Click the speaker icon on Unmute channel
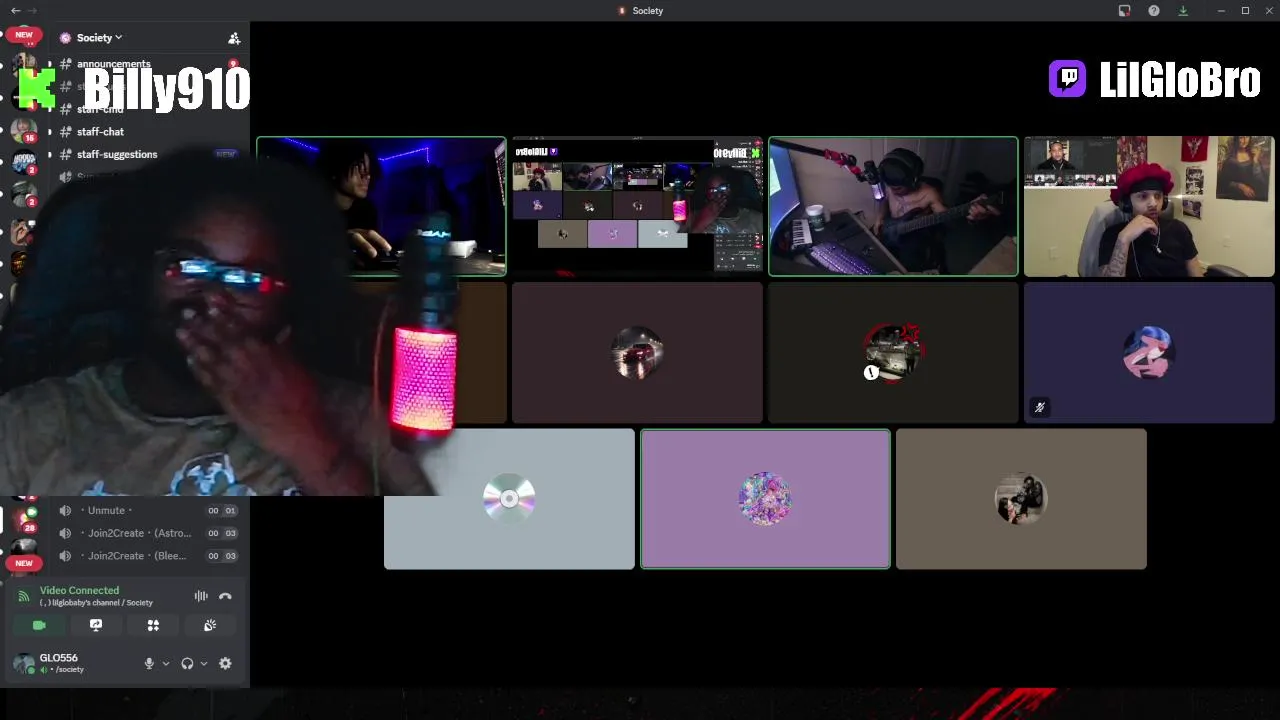The image size is (1280, 720). 65,510
